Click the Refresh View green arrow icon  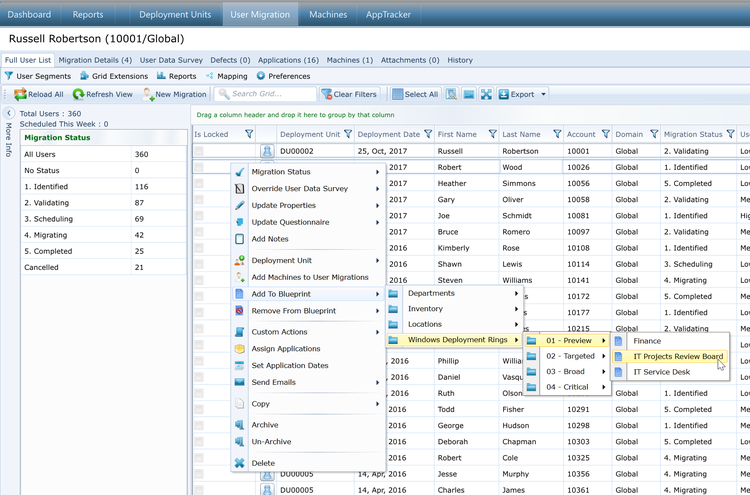click(78, 94)
